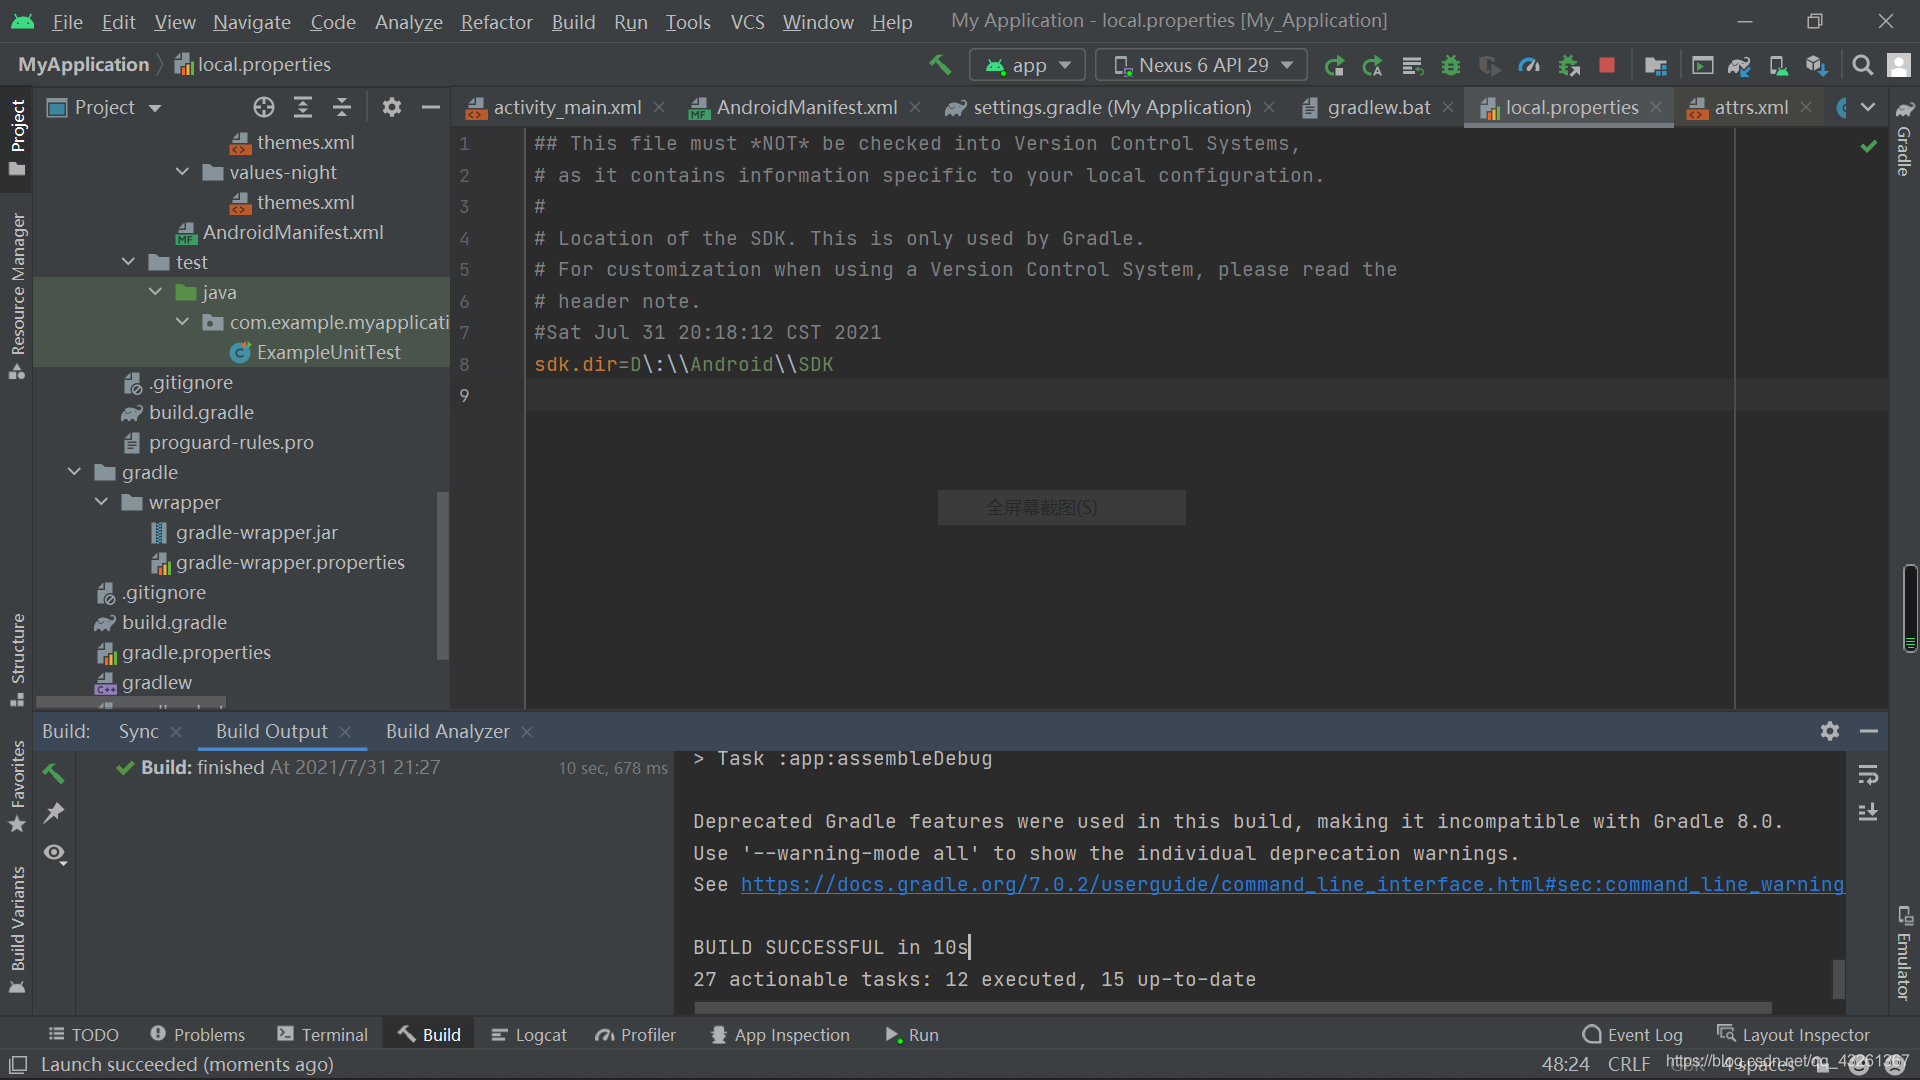Click the Make Project hammer icon
The width and height of the screenshot is (1920, 1080).
tap(939, 65)
